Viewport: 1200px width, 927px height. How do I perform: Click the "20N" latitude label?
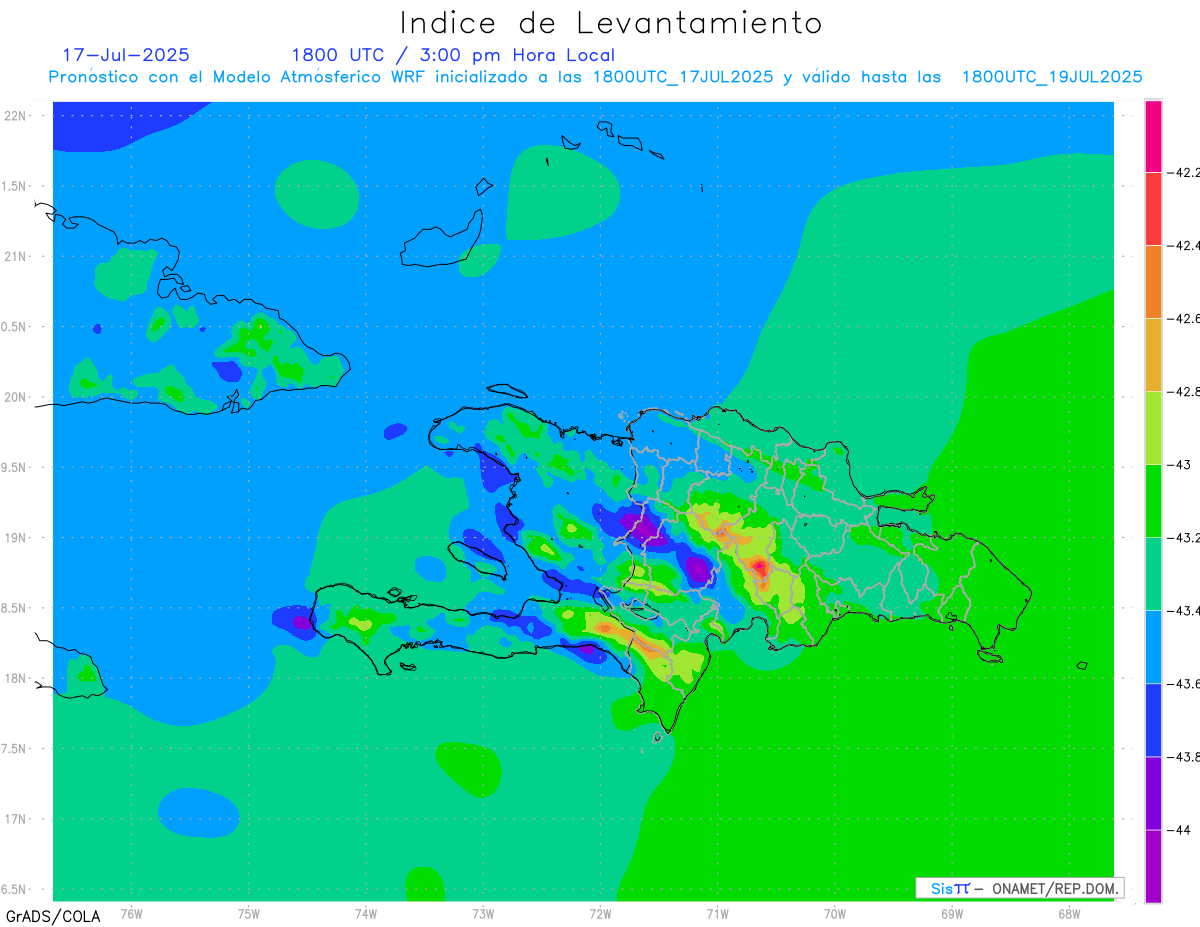[x=16, y=397]
